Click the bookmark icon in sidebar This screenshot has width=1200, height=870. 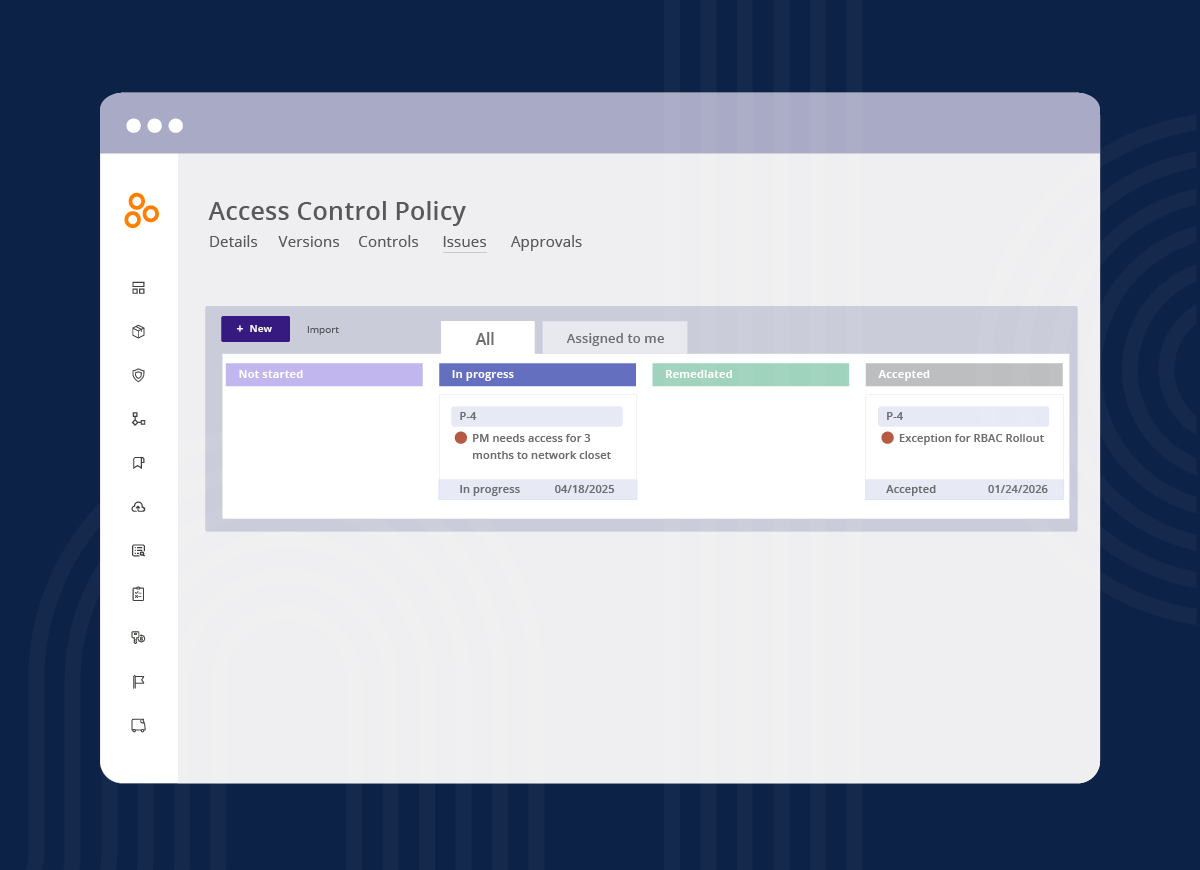point(139,463)
